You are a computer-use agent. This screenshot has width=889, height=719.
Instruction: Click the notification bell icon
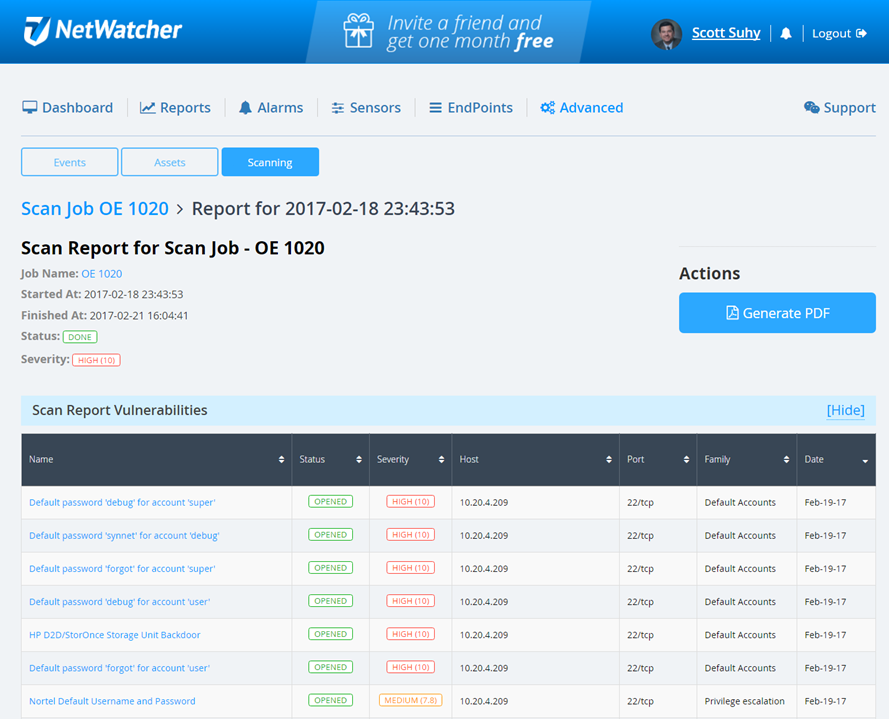pos(785,33)
